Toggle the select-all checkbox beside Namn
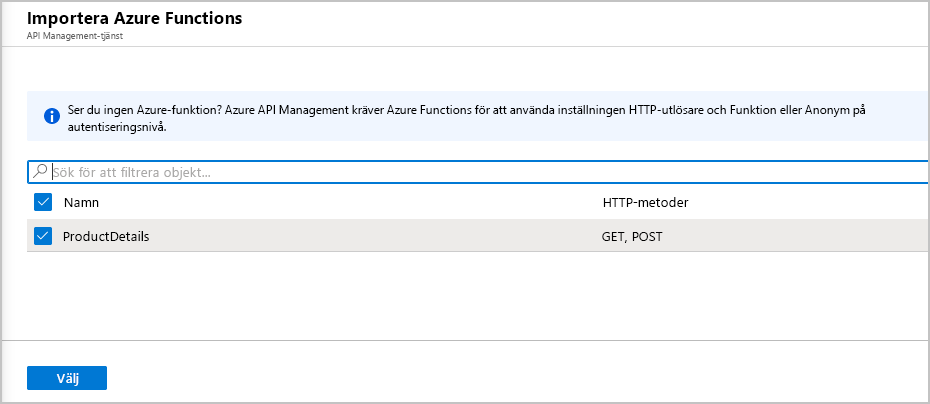Image resolution: width=930 pixels, height=404 pixels. point(43,202)
